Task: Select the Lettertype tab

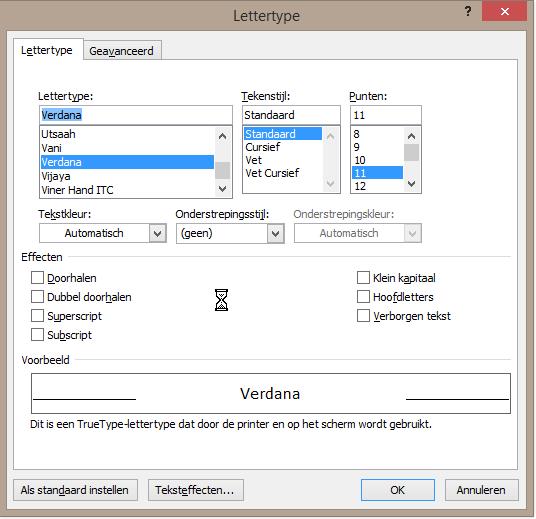Action: 47,50
